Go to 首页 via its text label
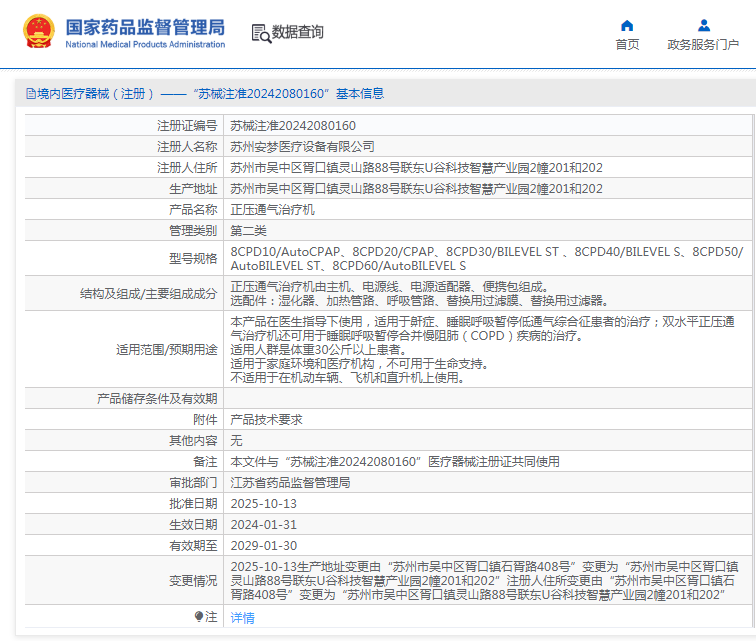 [x=627, y=45]
